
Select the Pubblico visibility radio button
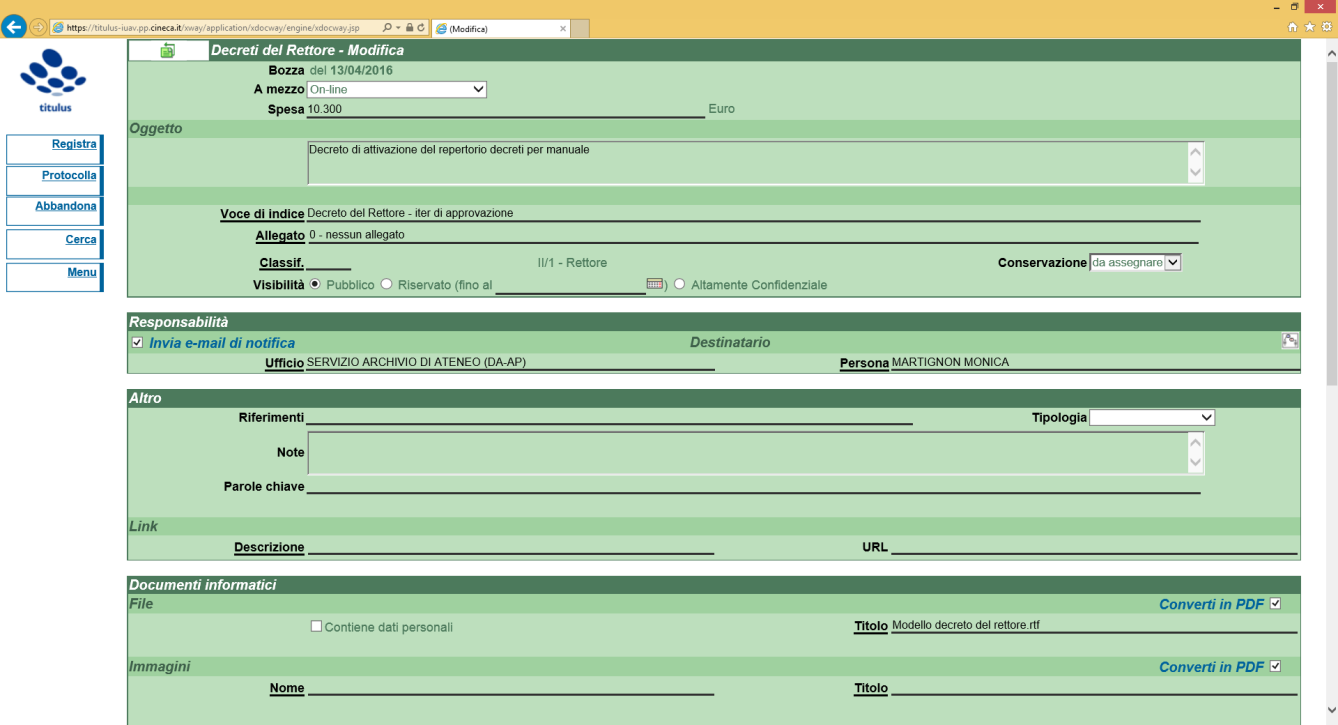point(315,284)
